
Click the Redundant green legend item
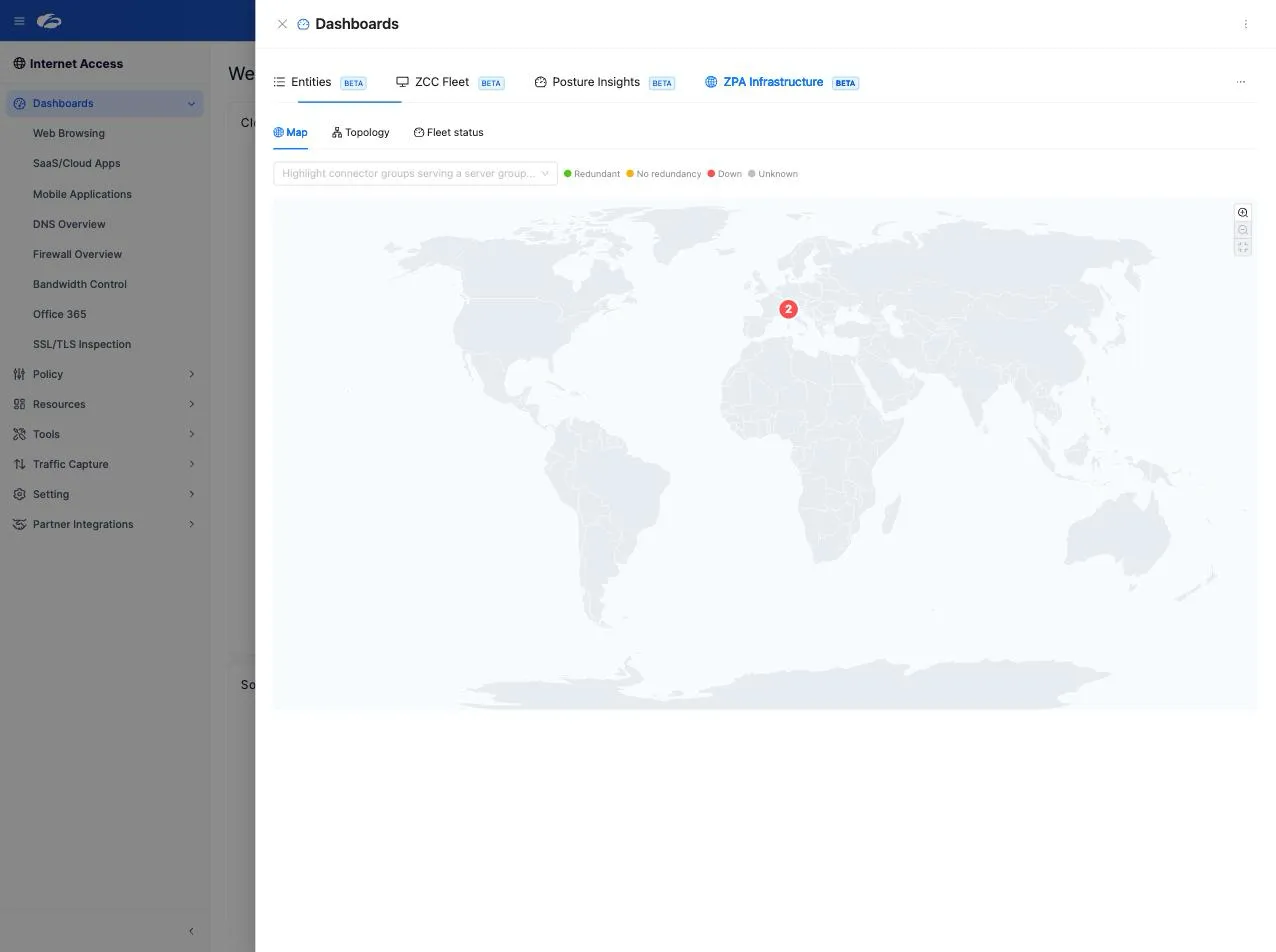tap(592, 174)
